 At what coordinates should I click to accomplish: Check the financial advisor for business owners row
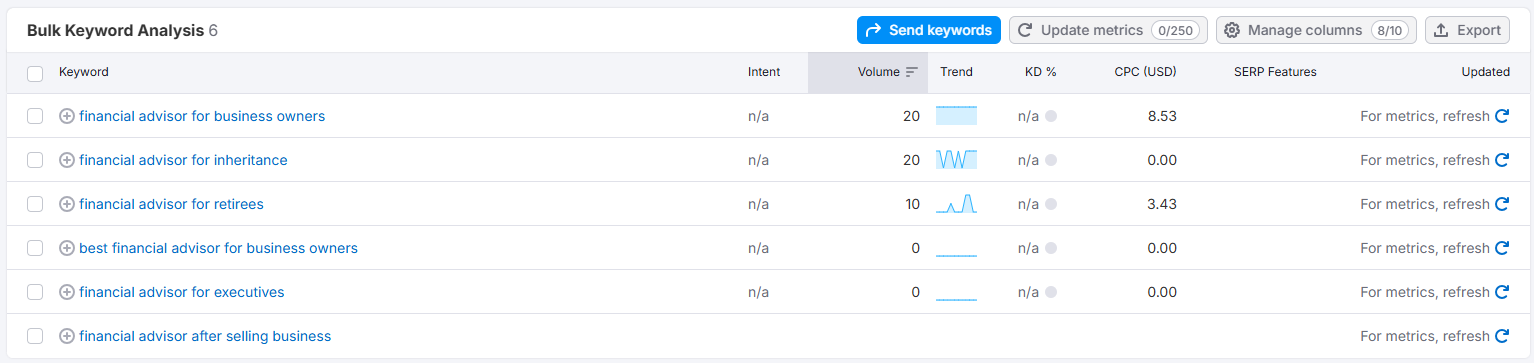pyautogui.click(x=35, y=116)
